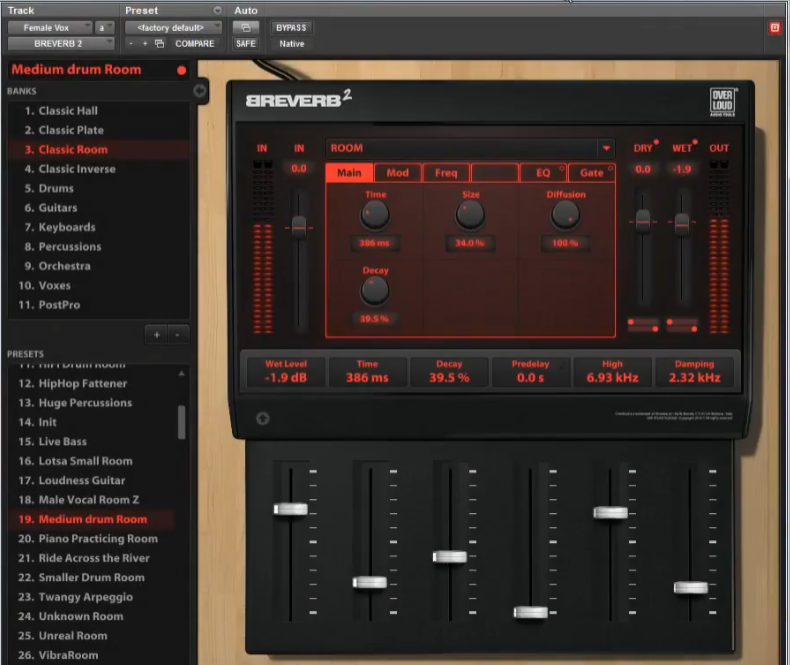Click the WET -1.9 value field
The width and height of the screenshot is (790, 665).
click(x=682, y=169)
